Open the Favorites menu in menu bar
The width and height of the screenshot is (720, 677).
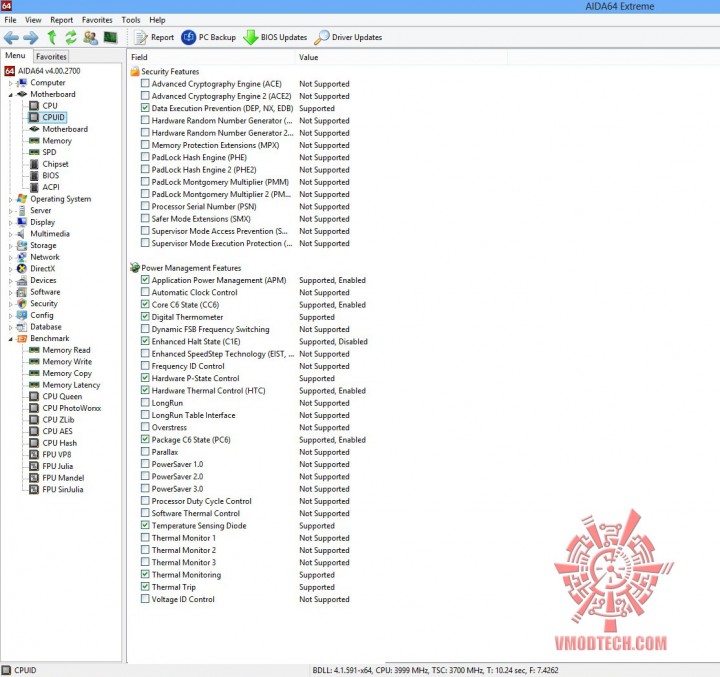click(97, 20)
